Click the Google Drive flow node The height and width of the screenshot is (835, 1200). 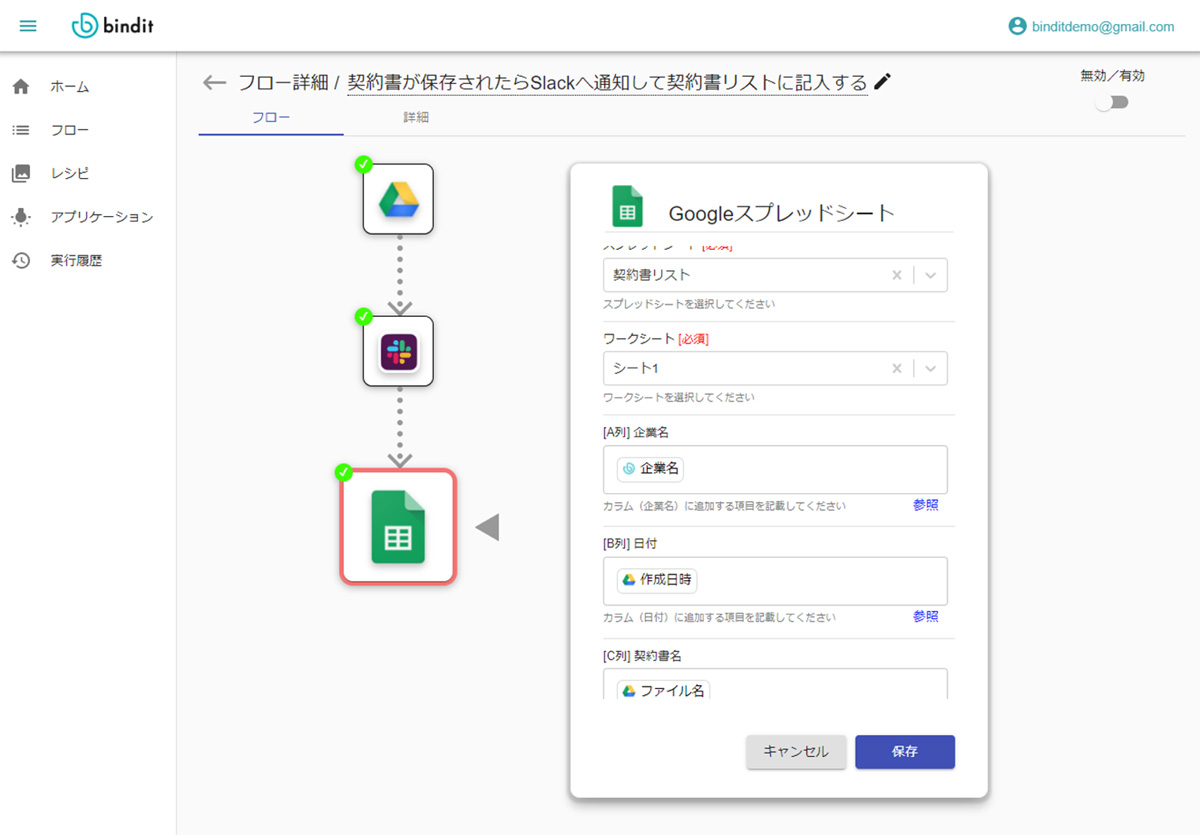point(398,199)
